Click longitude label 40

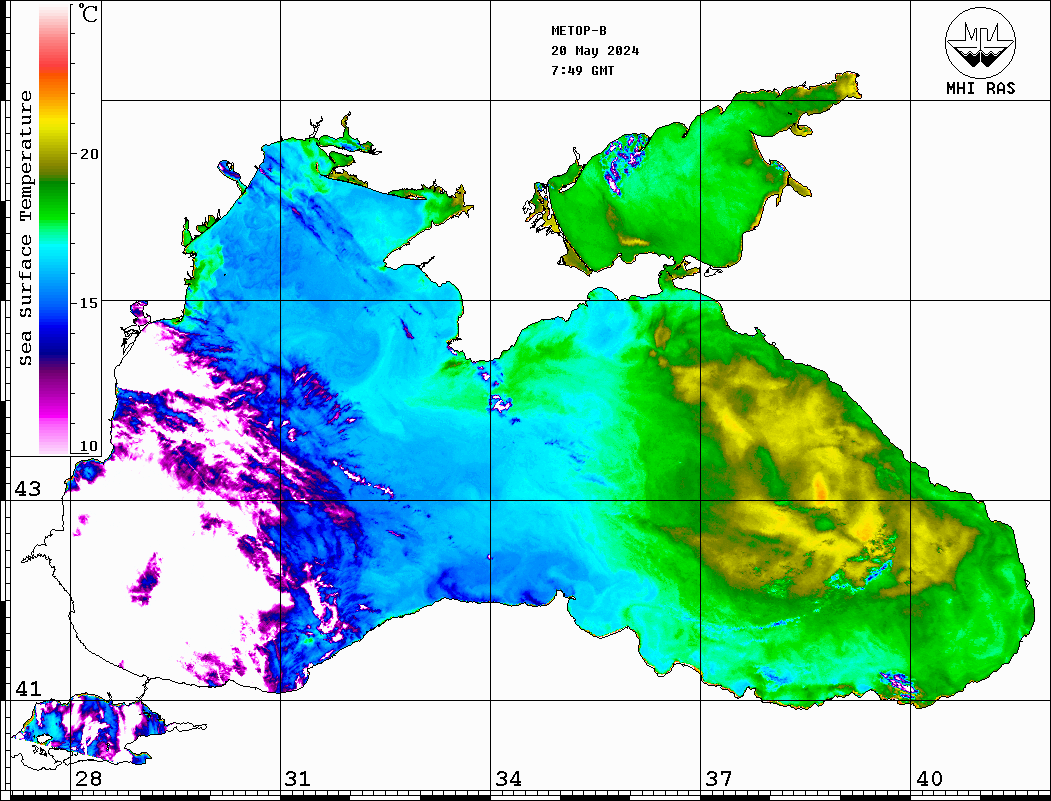(x=929, y=779)
